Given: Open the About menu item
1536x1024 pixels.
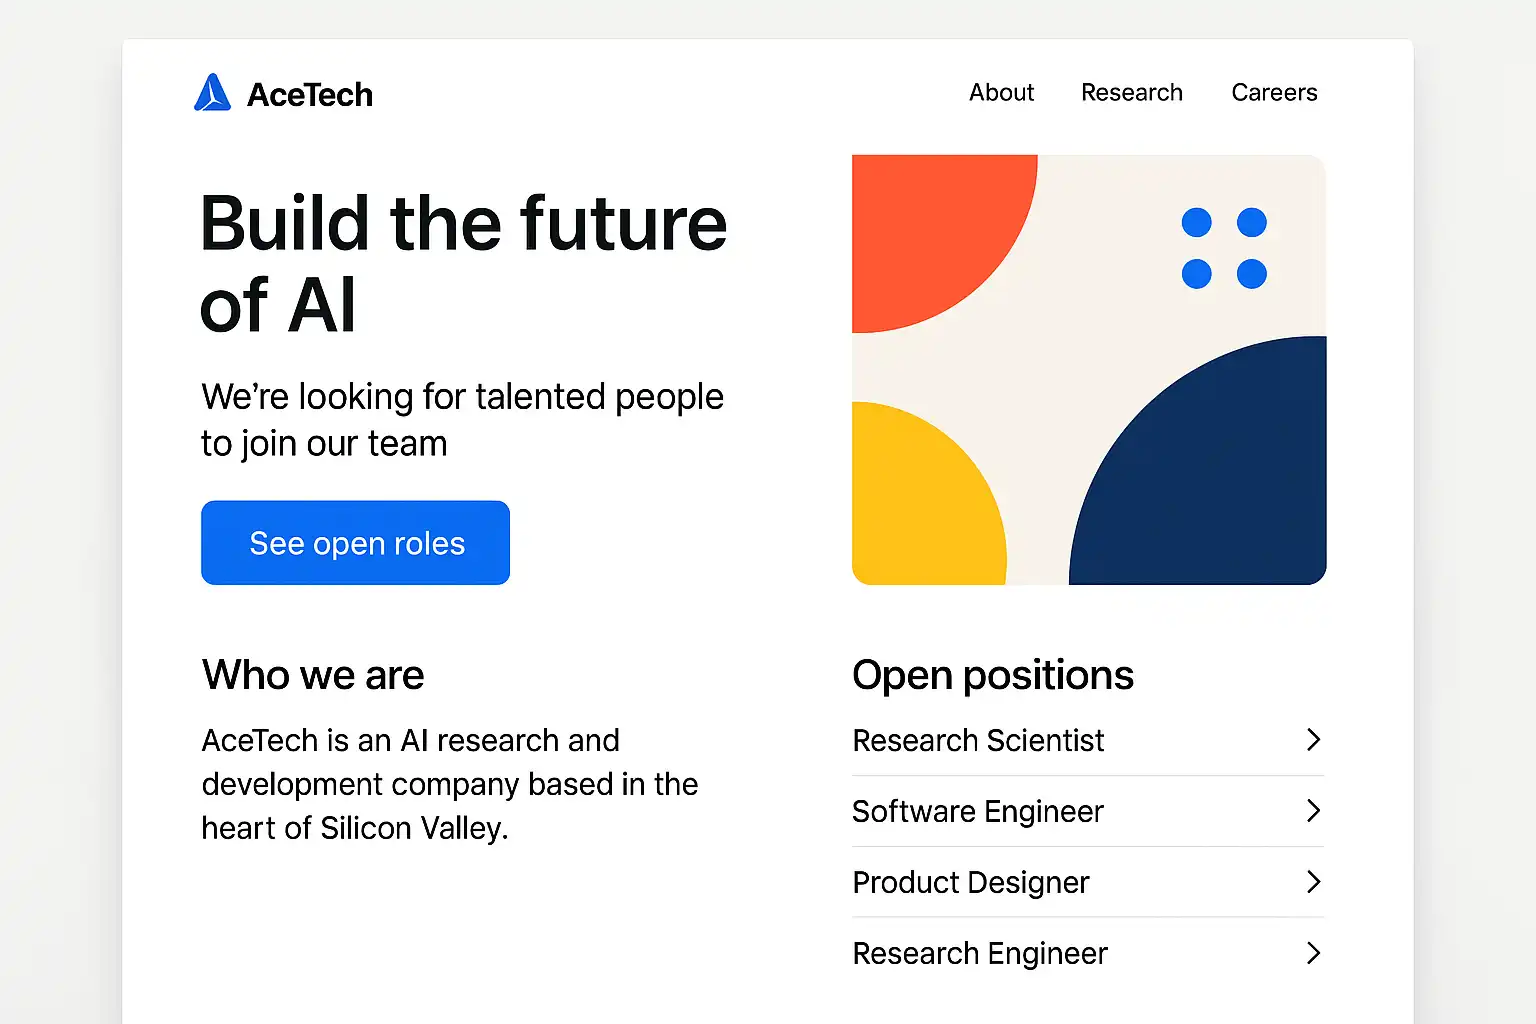Looking at the screenshot, I should tap(1001, 93).
